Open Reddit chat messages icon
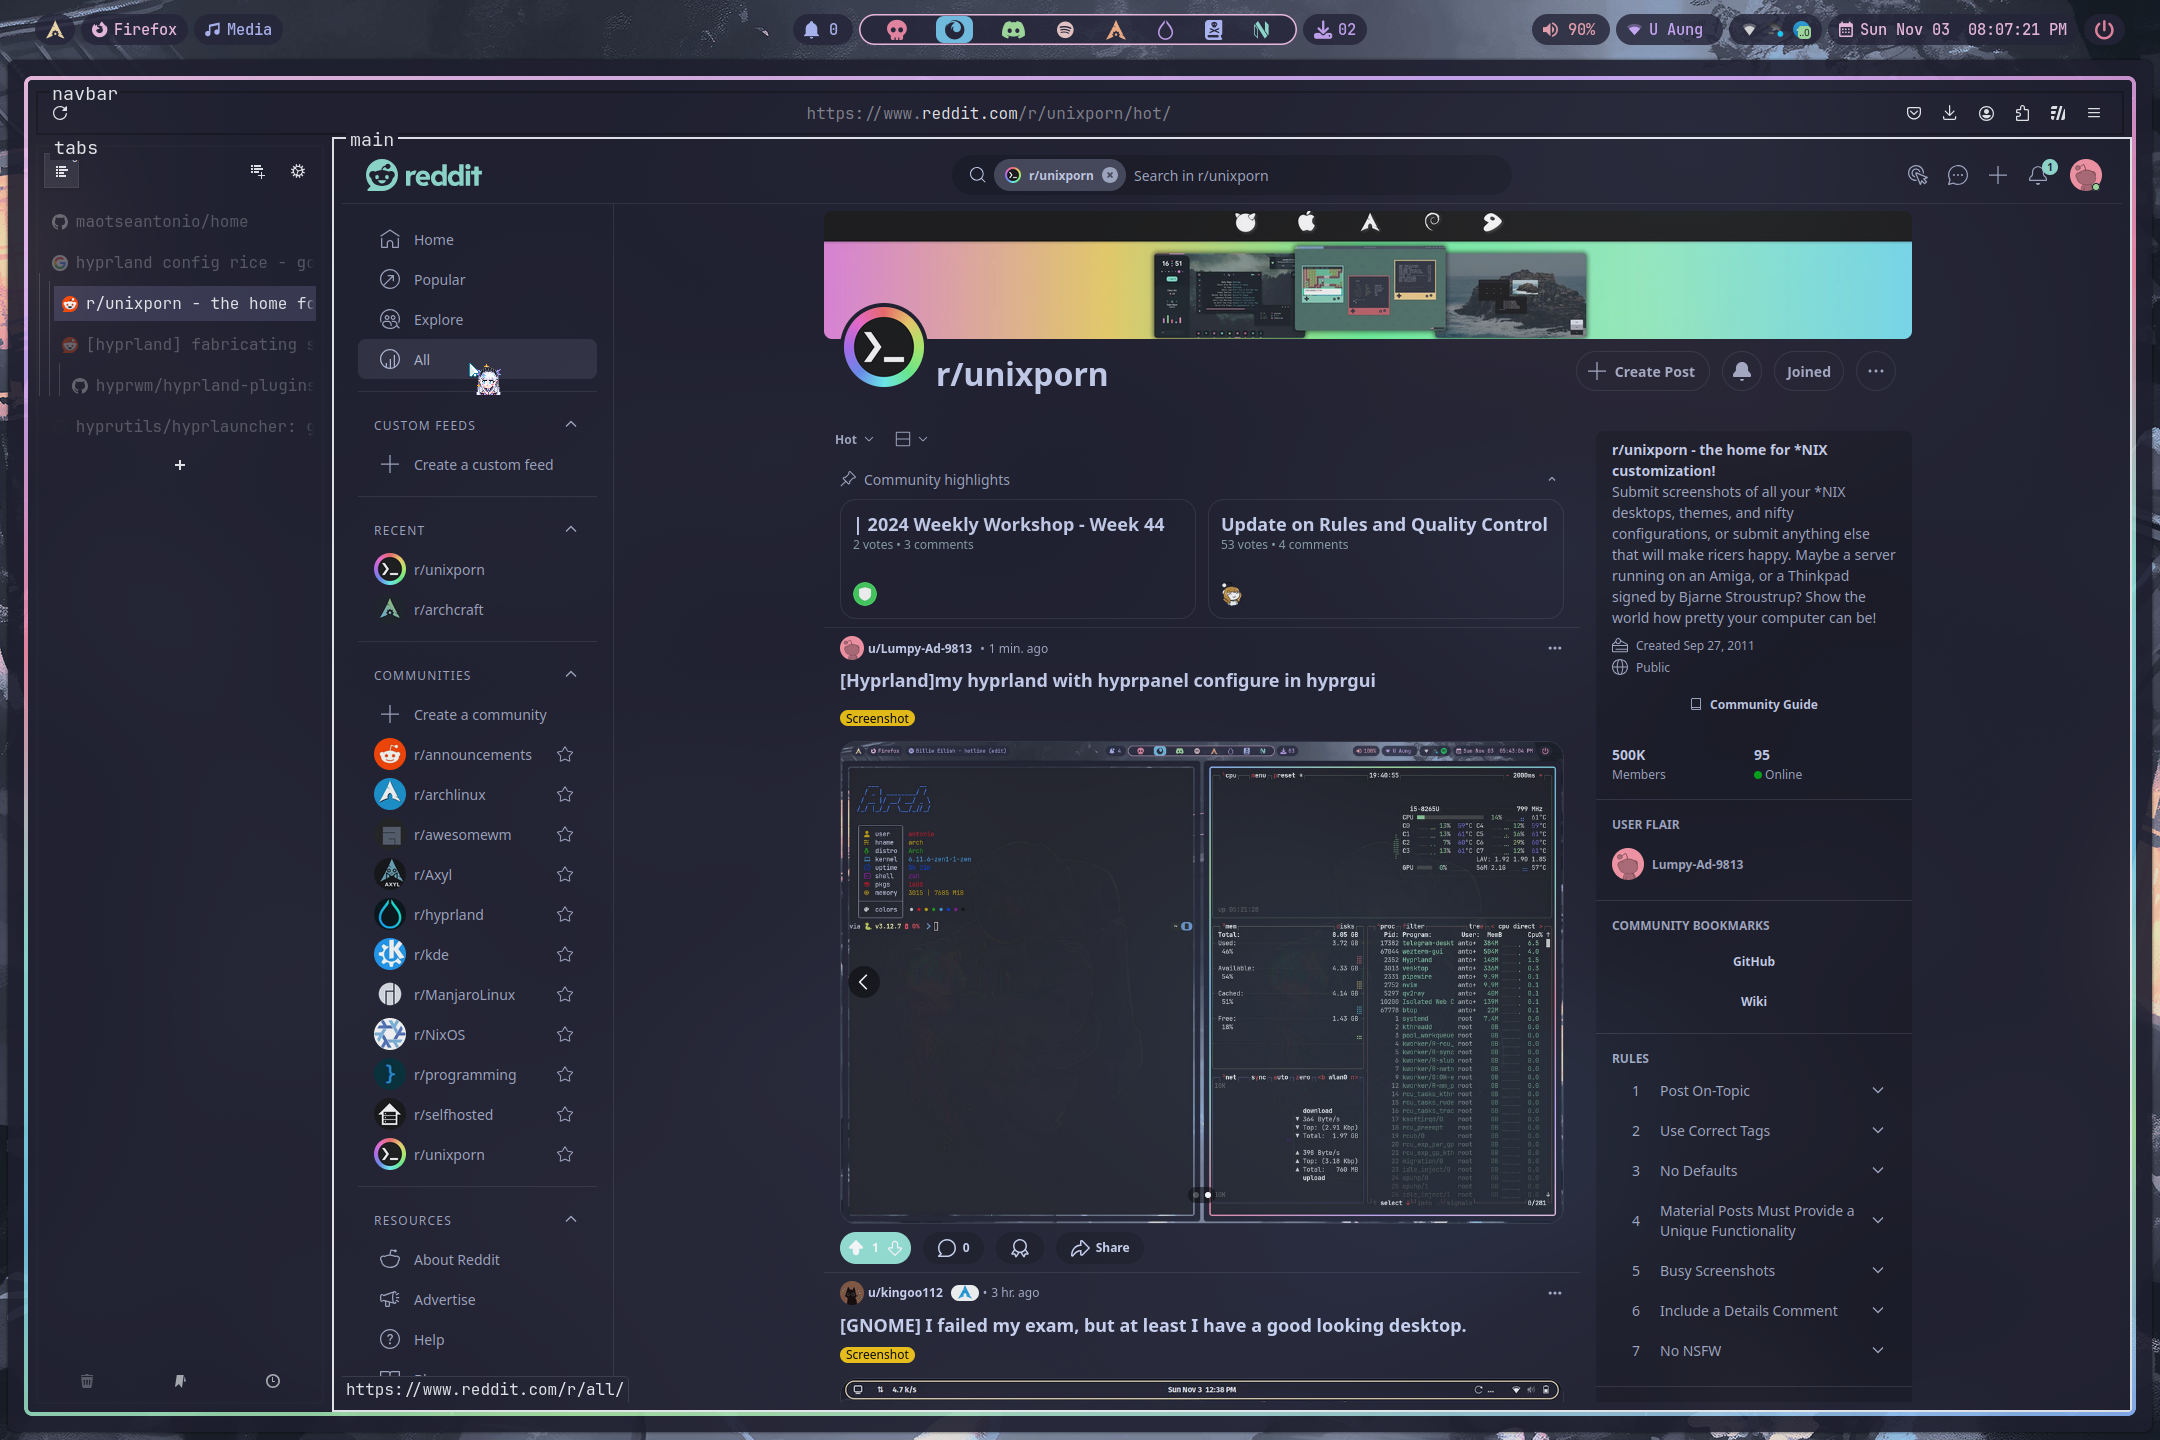This screenshot has width=2160, height=1440. pos(1957,175)
